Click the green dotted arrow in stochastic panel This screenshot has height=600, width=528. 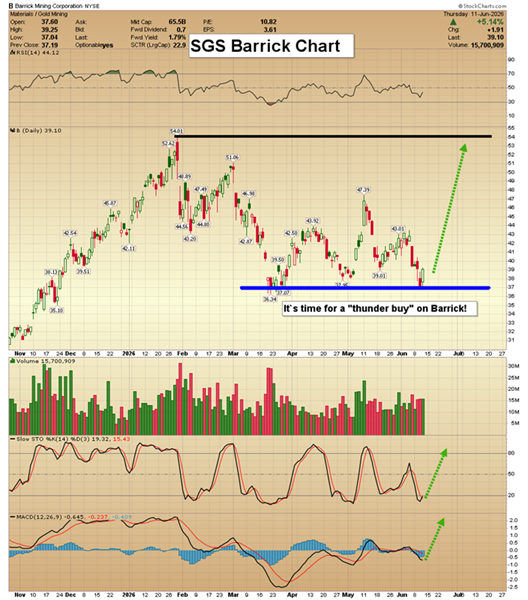point(435,474)
